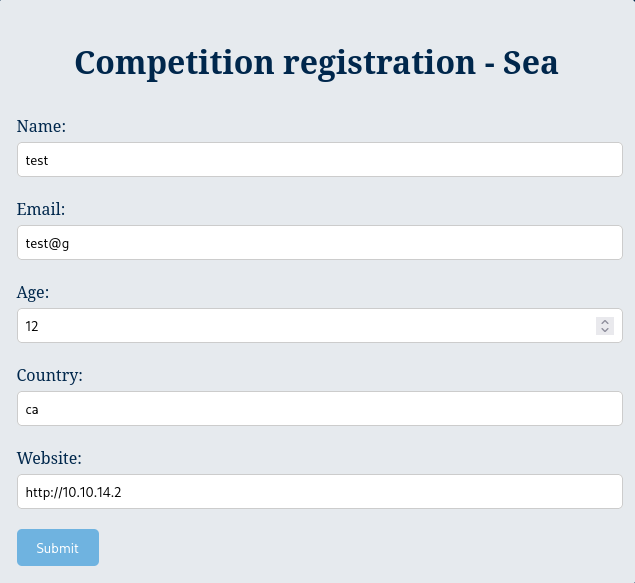Place cursor on the "http://10.10.14.2" URL text
This screenshot has width=635, height=583.
click(x=74, y=491)
